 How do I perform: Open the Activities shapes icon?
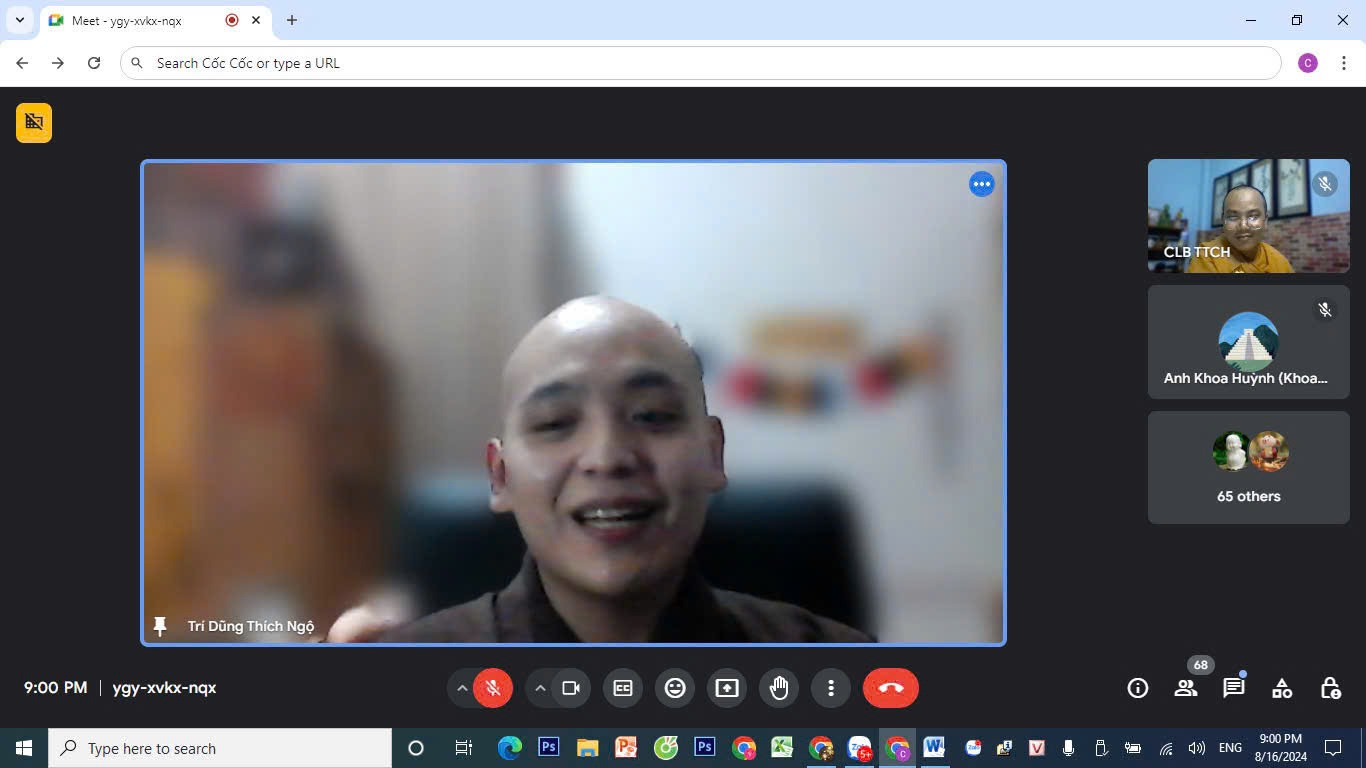coord(1282,688)
